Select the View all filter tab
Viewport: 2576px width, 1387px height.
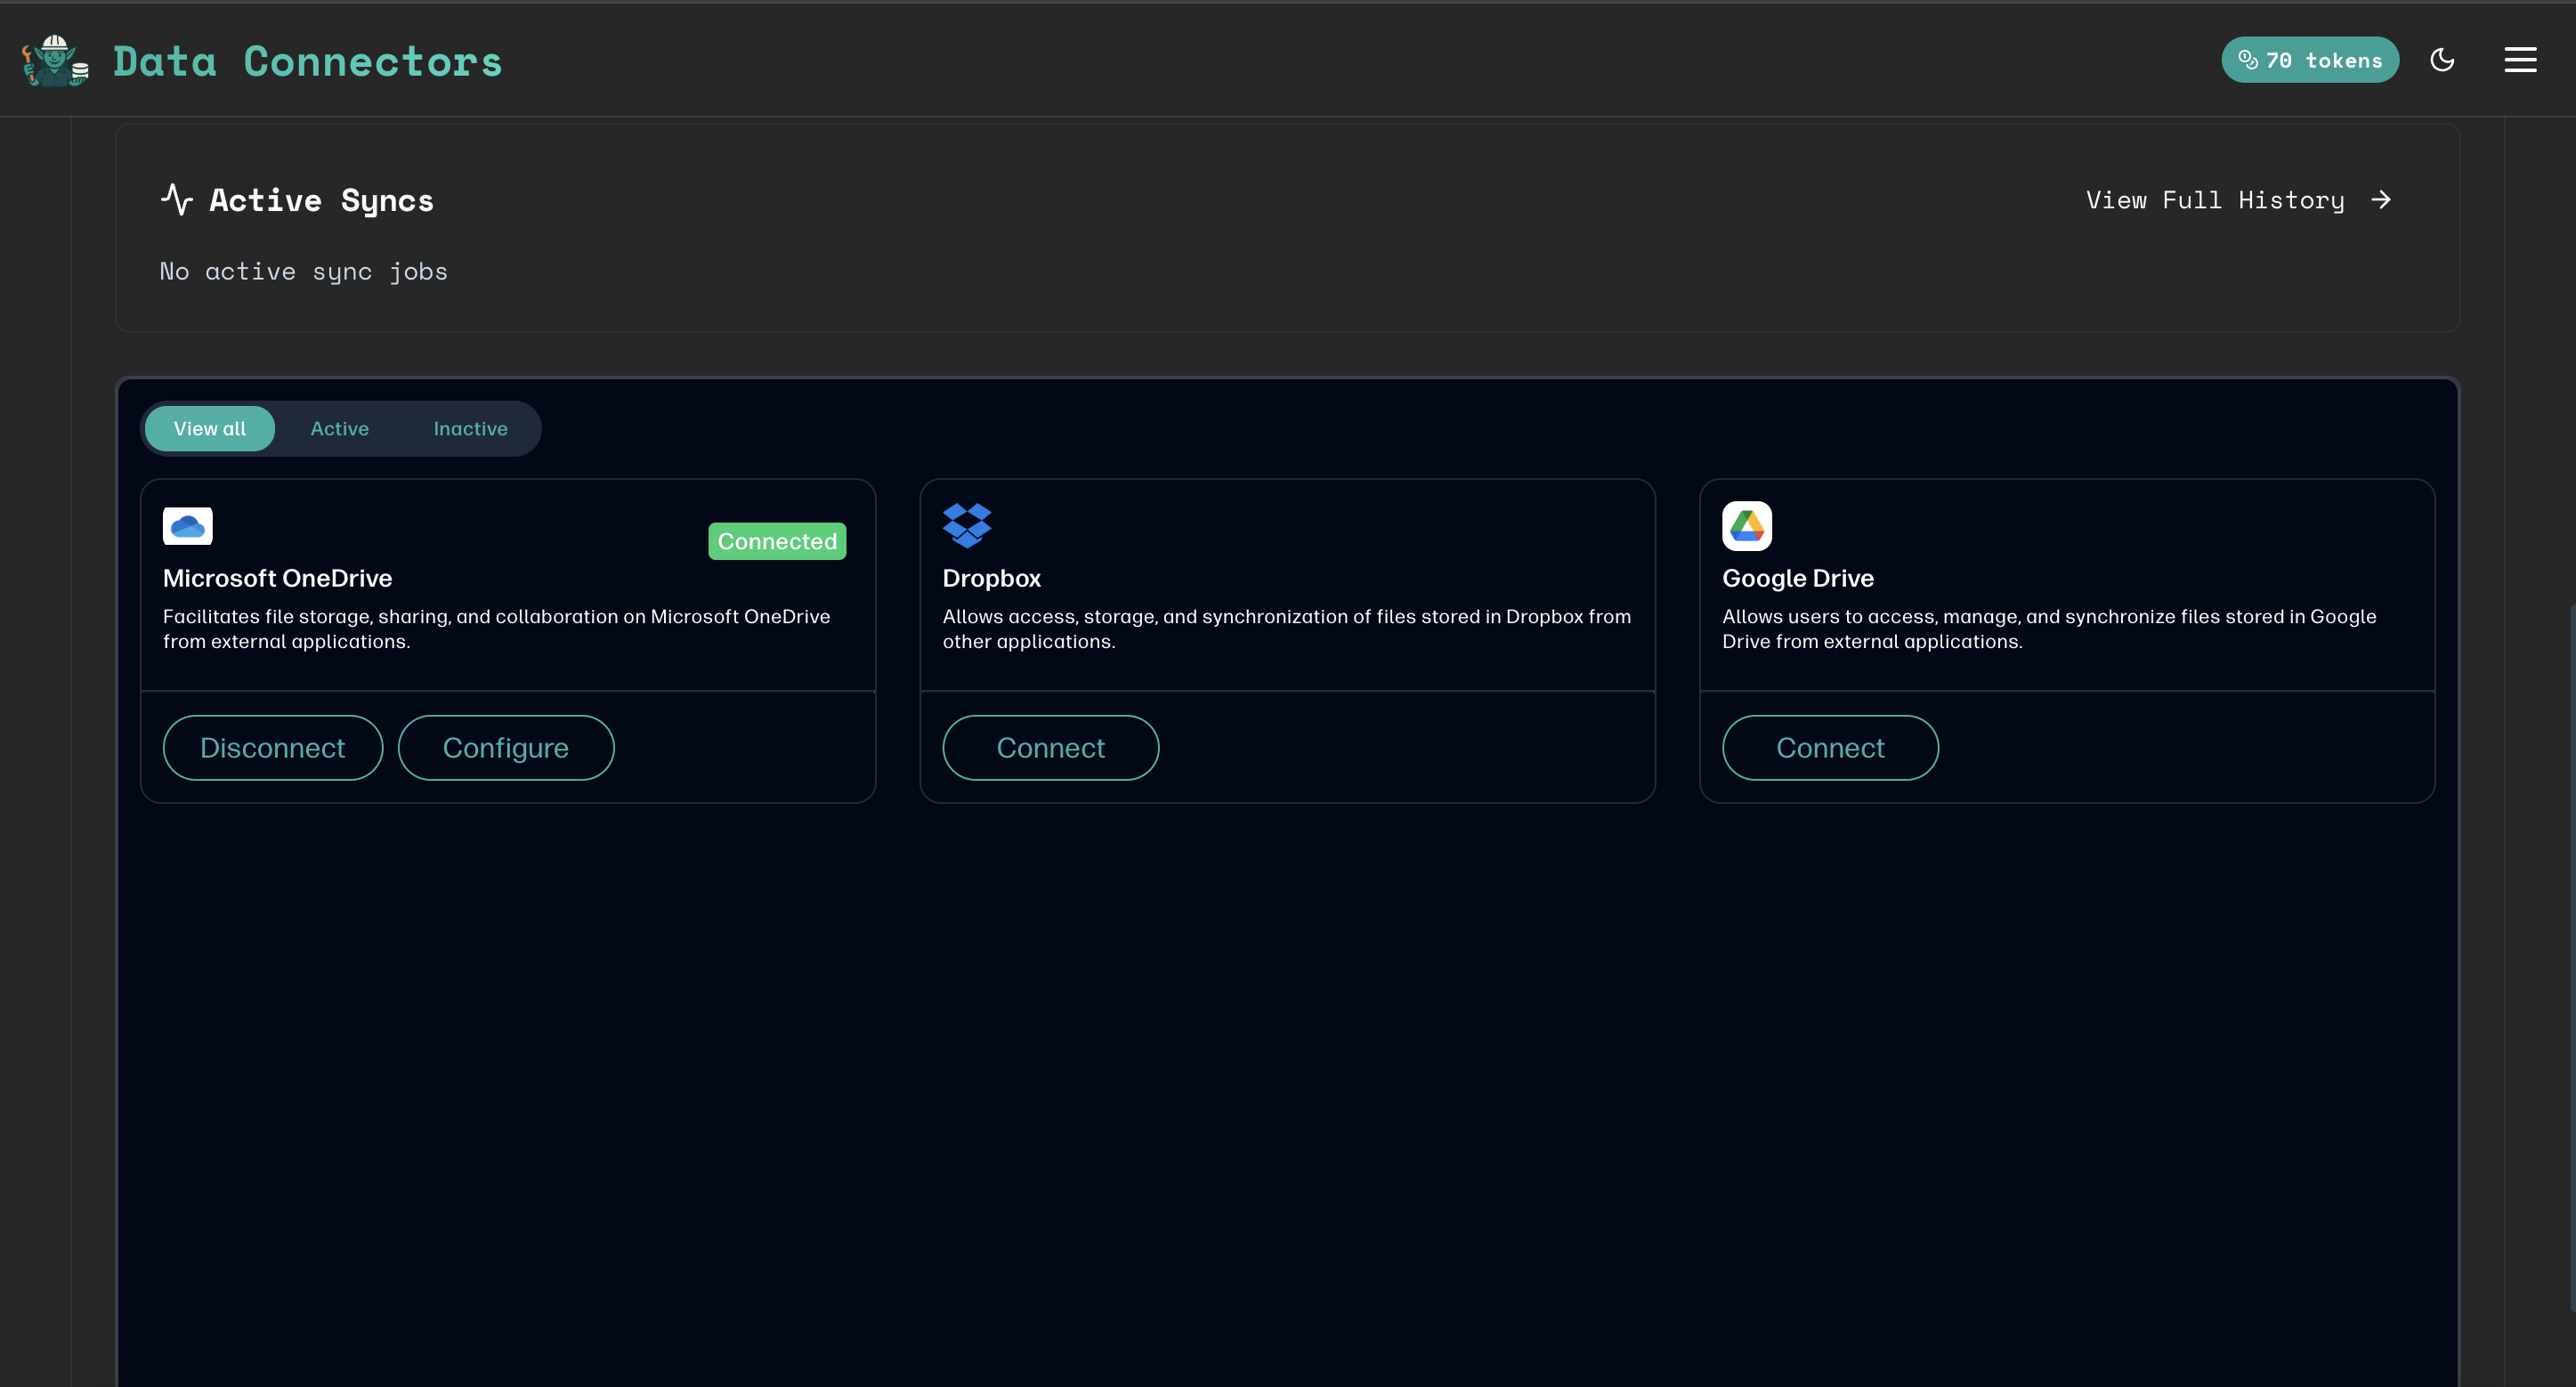click(209, 428)
